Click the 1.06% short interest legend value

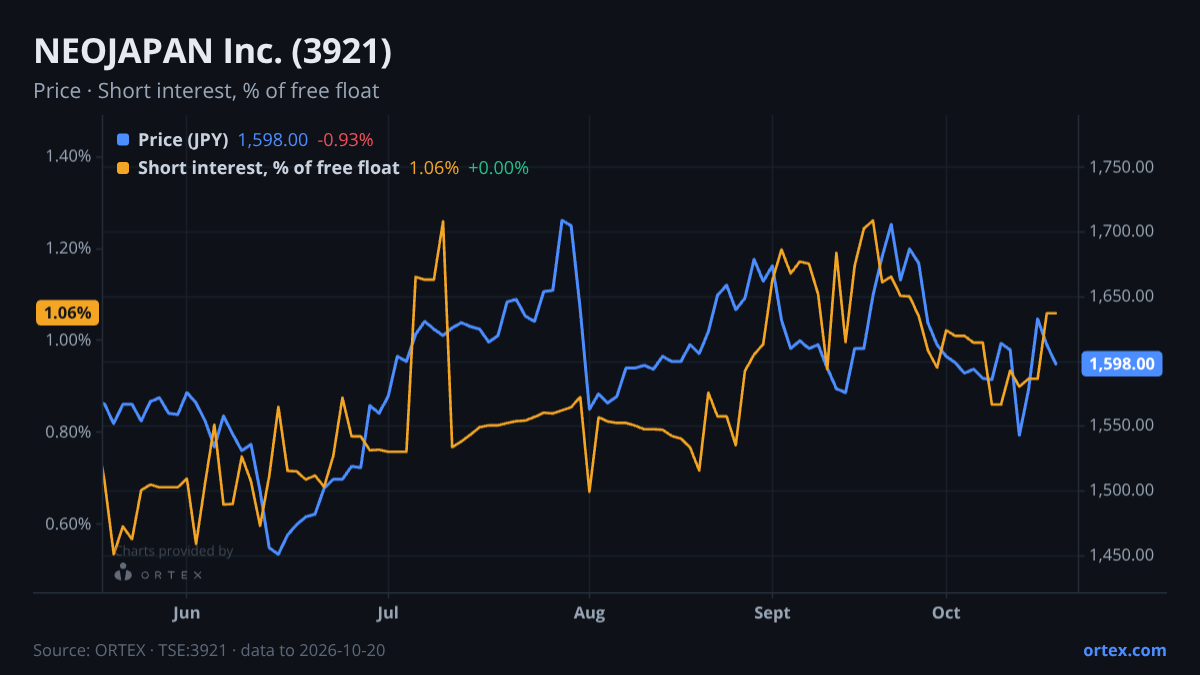coord(434,168)
